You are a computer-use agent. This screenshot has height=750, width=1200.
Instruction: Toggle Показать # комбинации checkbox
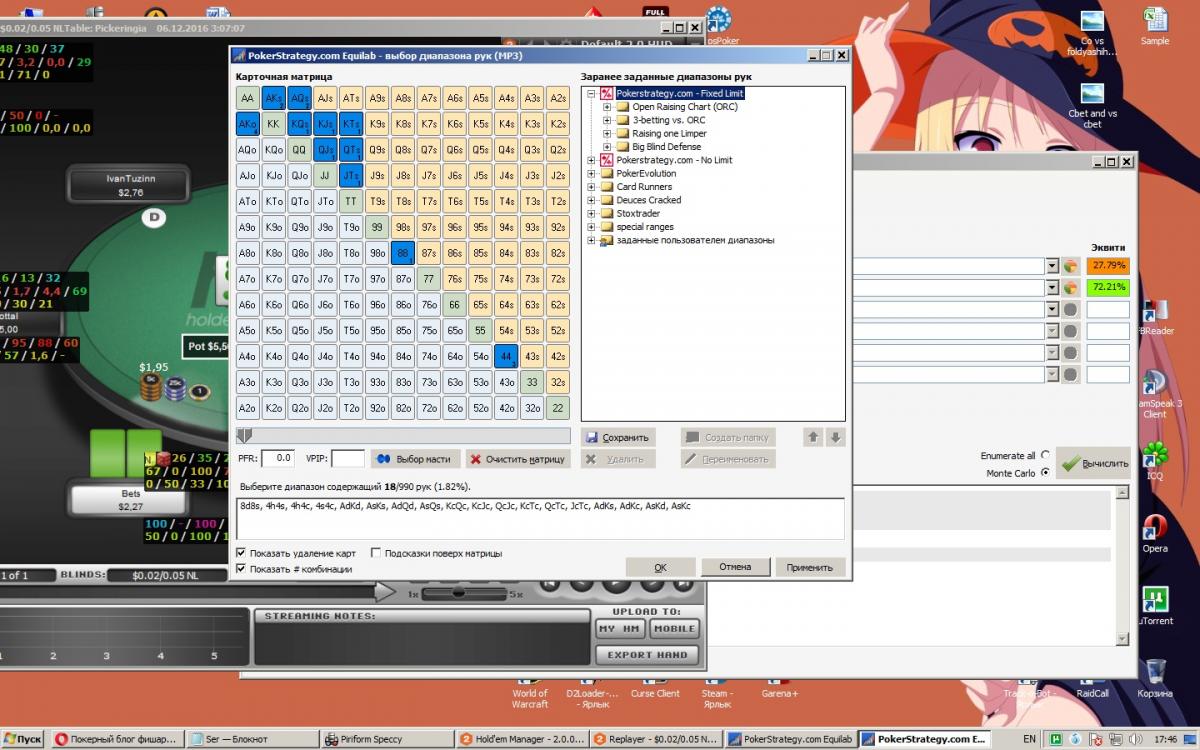[x=241, y=569]
